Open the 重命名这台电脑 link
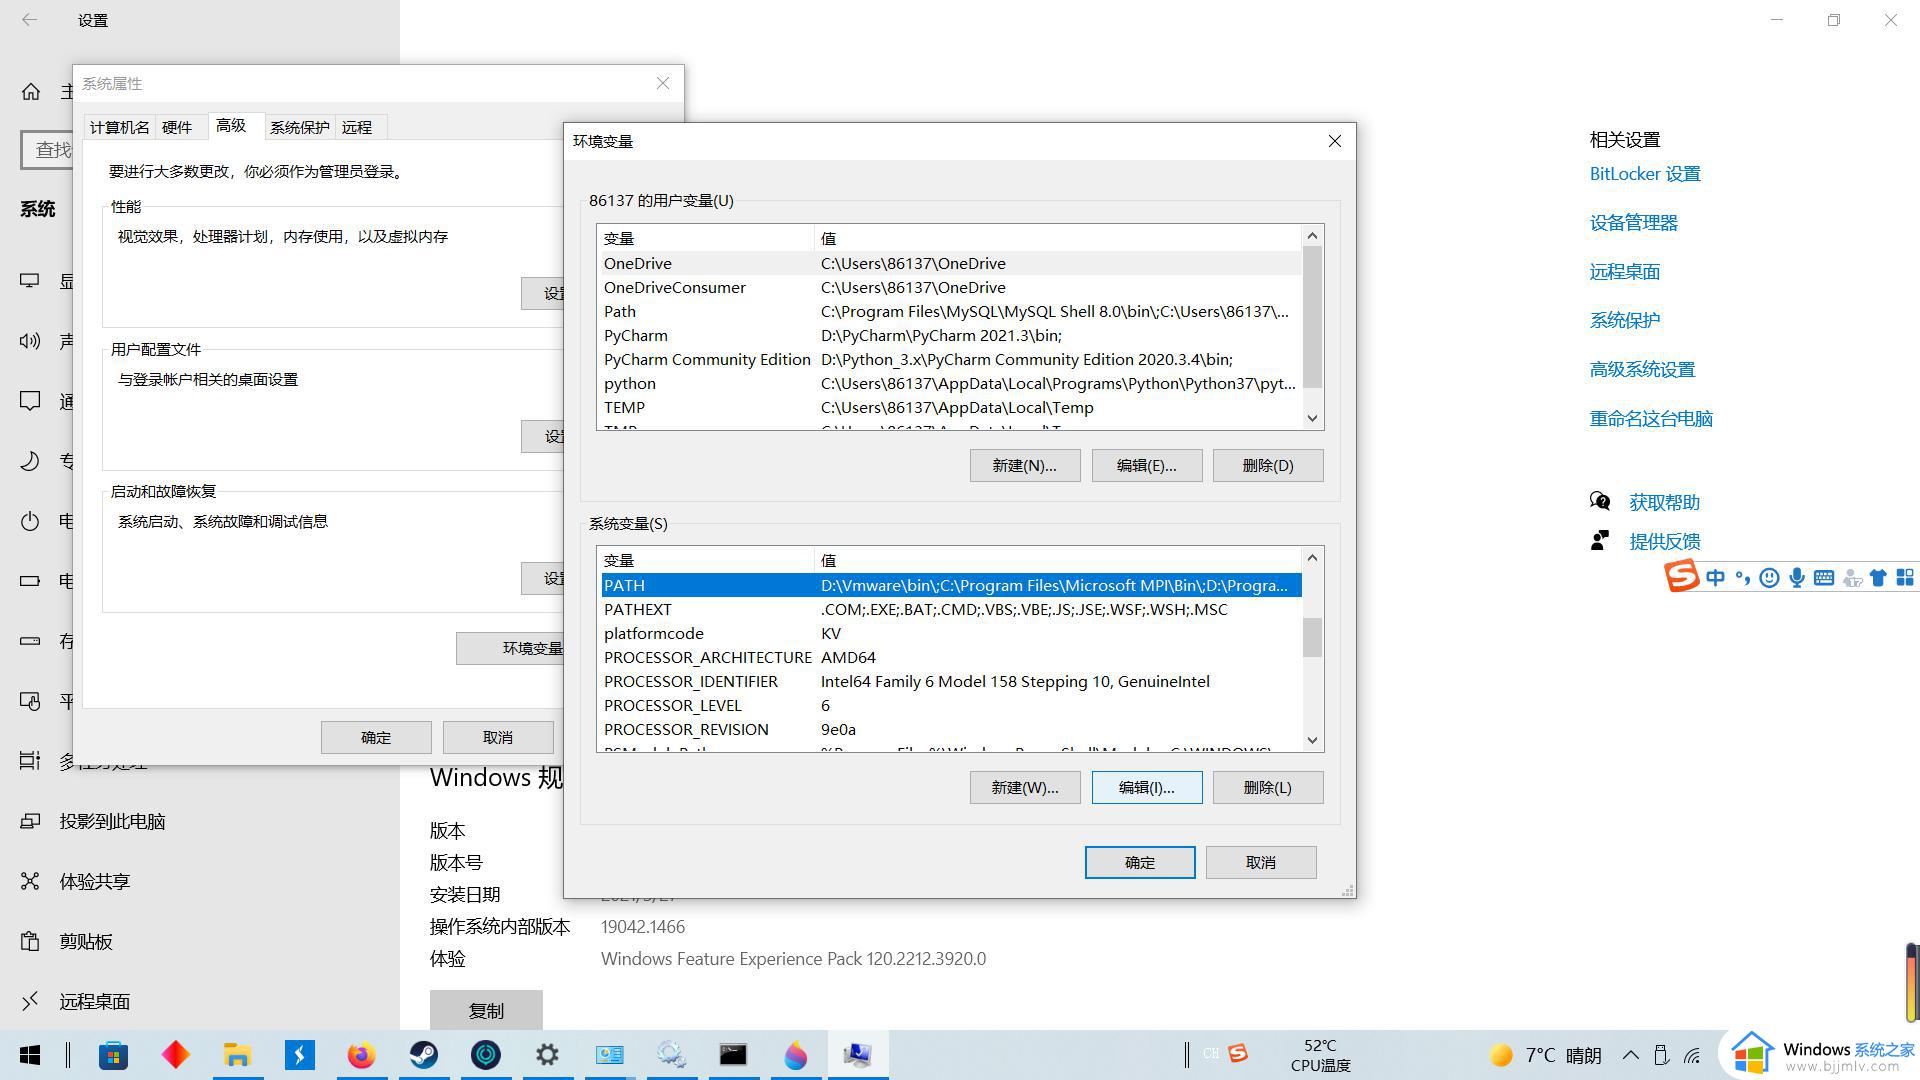1920x1080 pixels. tap(1651, 419)
